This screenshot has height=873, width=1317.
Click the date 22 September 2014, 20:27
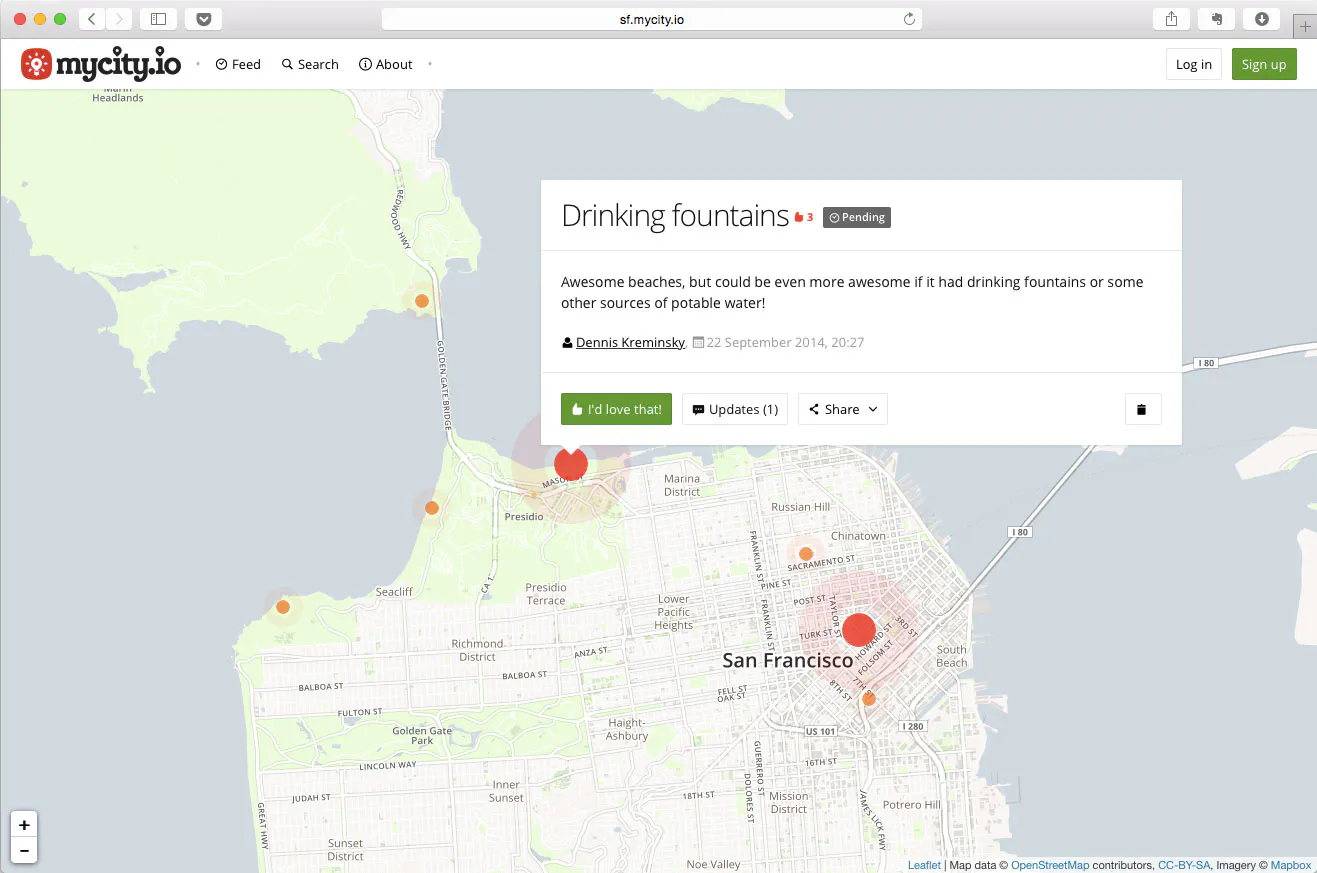785,342
